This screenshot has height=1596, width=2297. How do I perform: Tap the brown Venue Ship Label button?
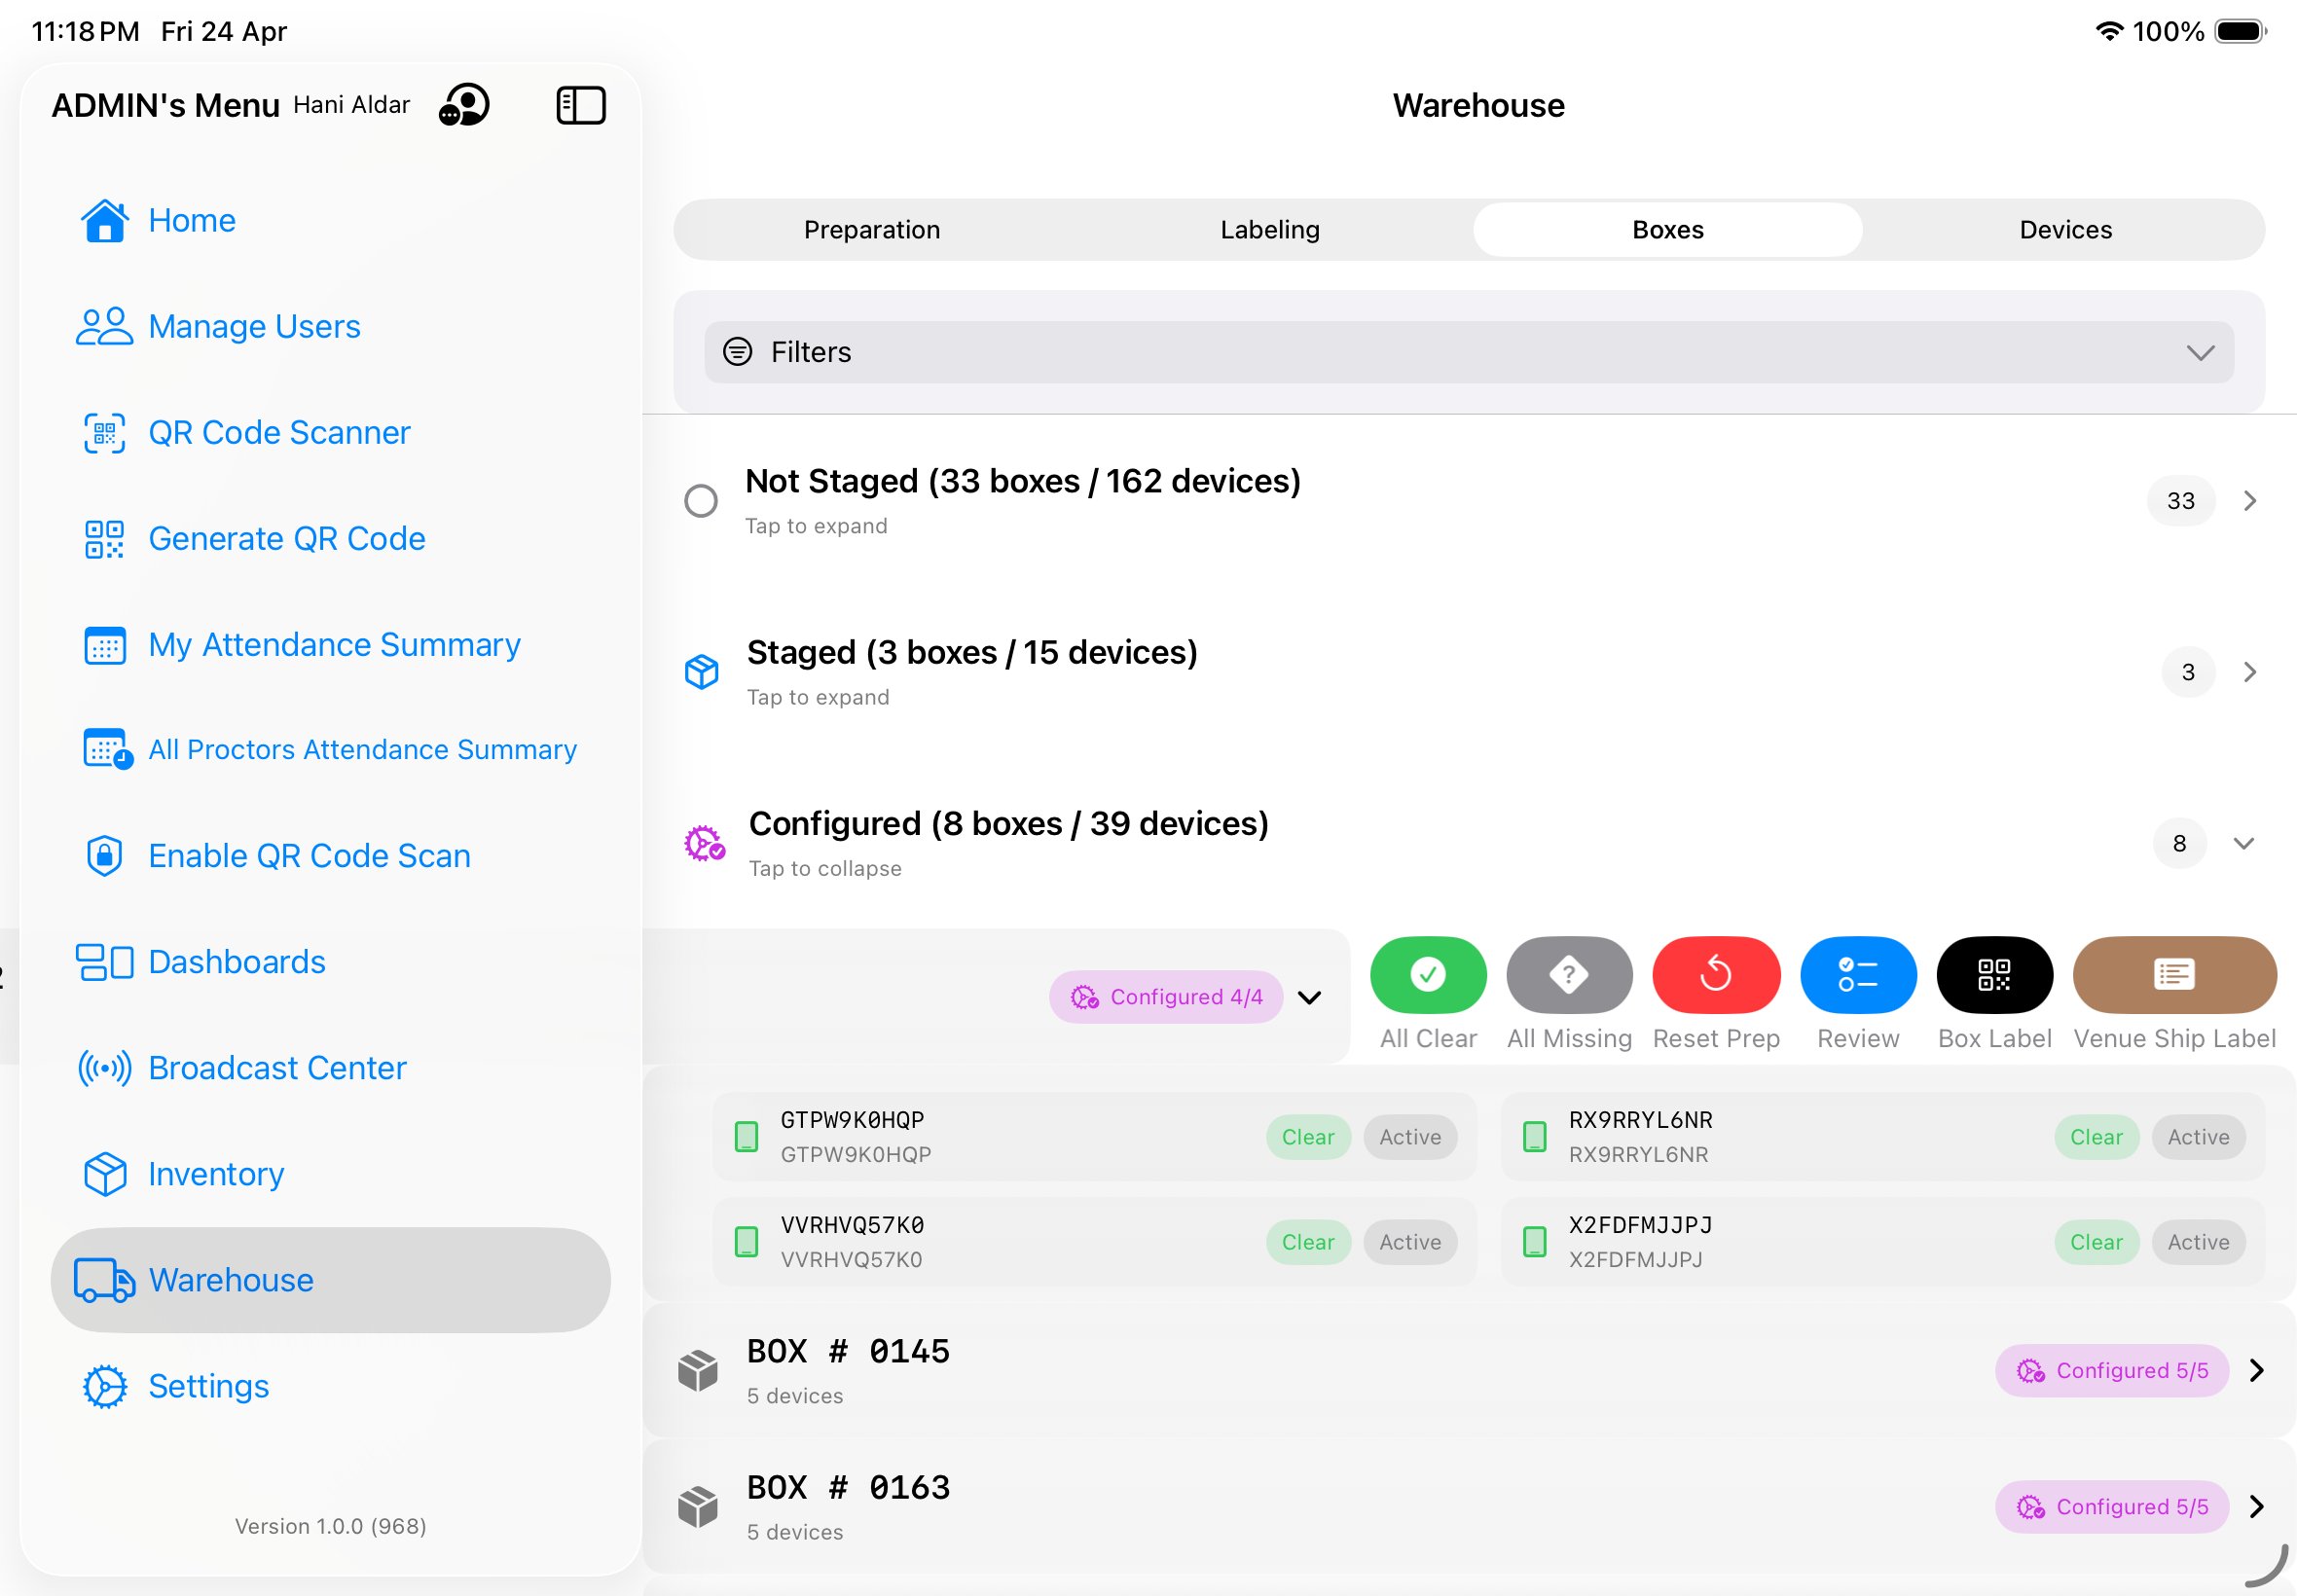[x=2173, y=974]
